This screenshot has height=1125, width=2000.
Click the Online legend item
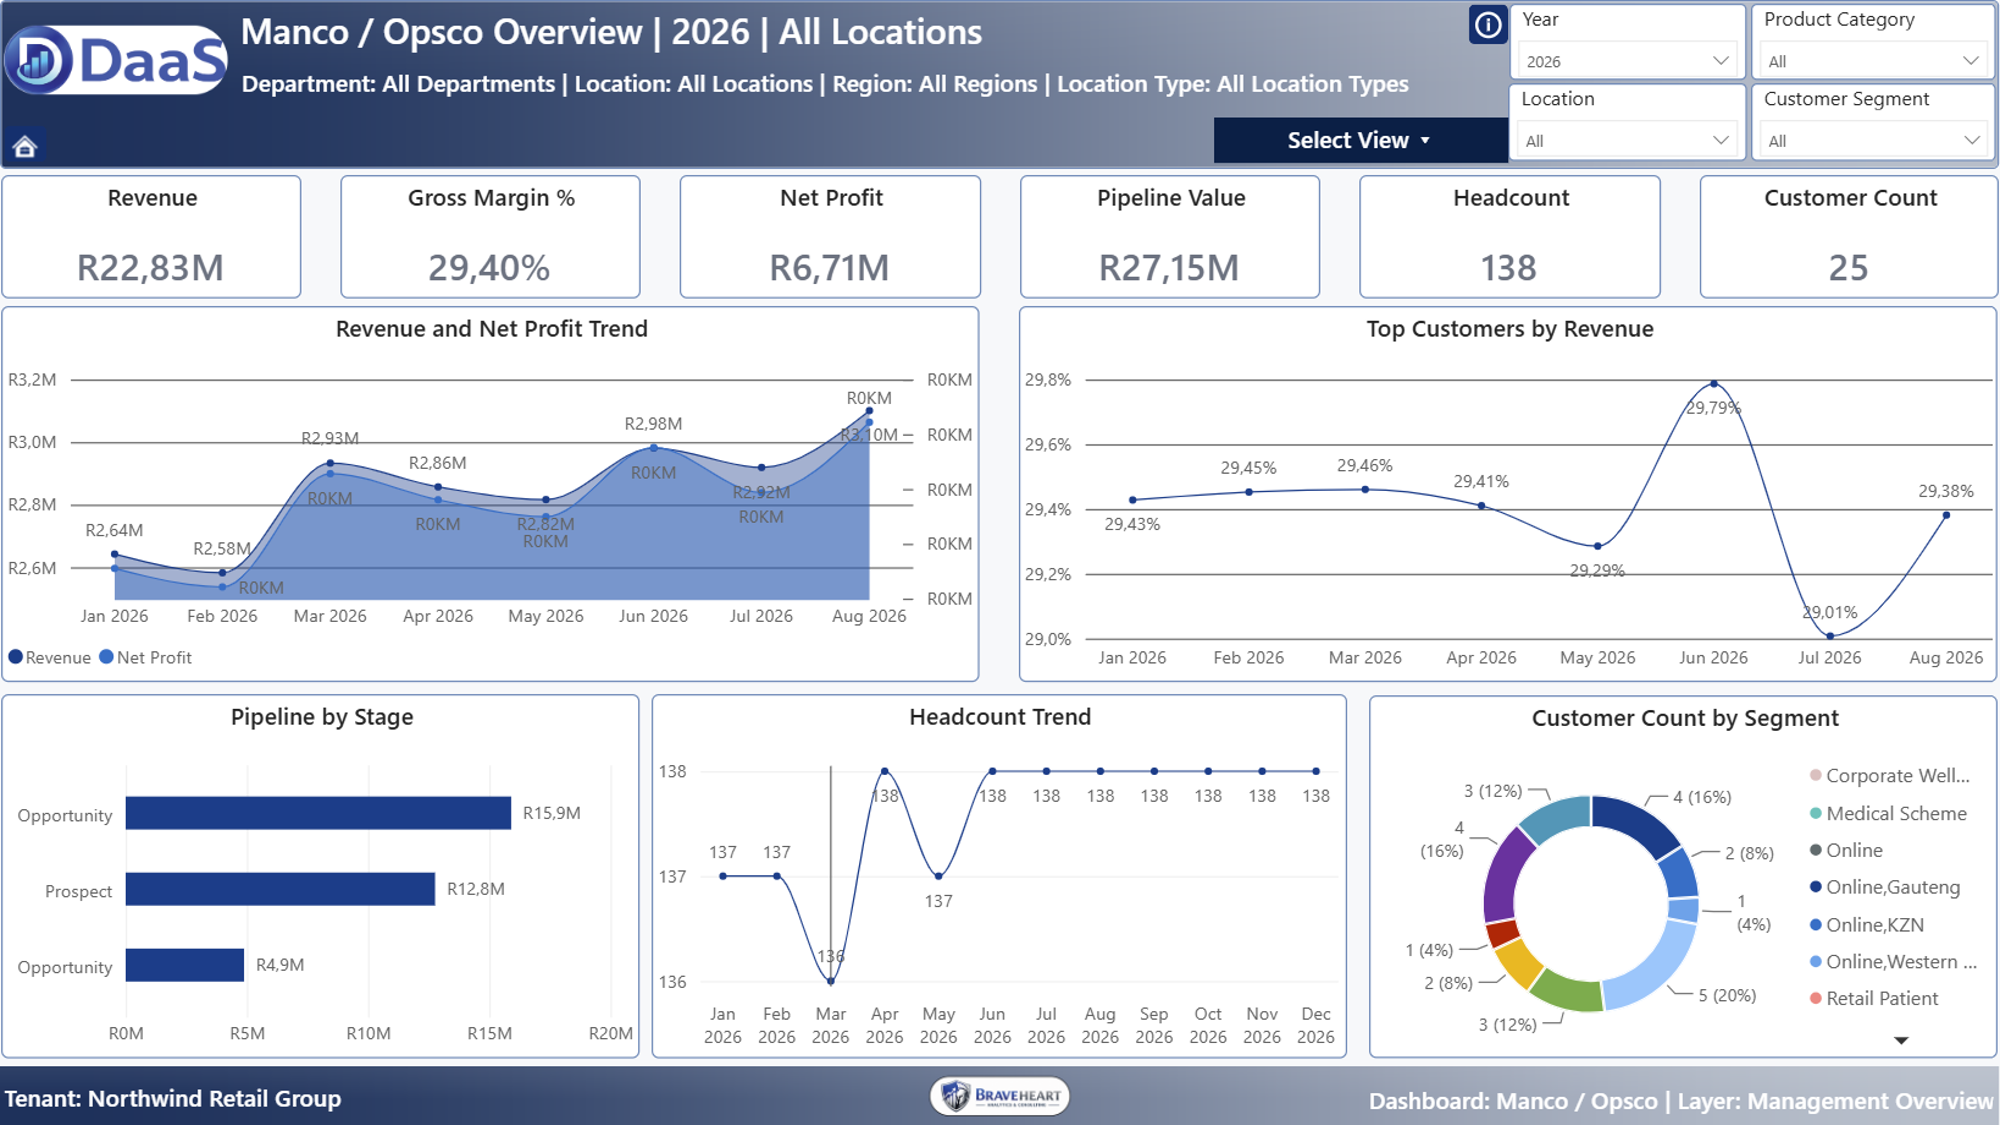[x=1846, y=850]
